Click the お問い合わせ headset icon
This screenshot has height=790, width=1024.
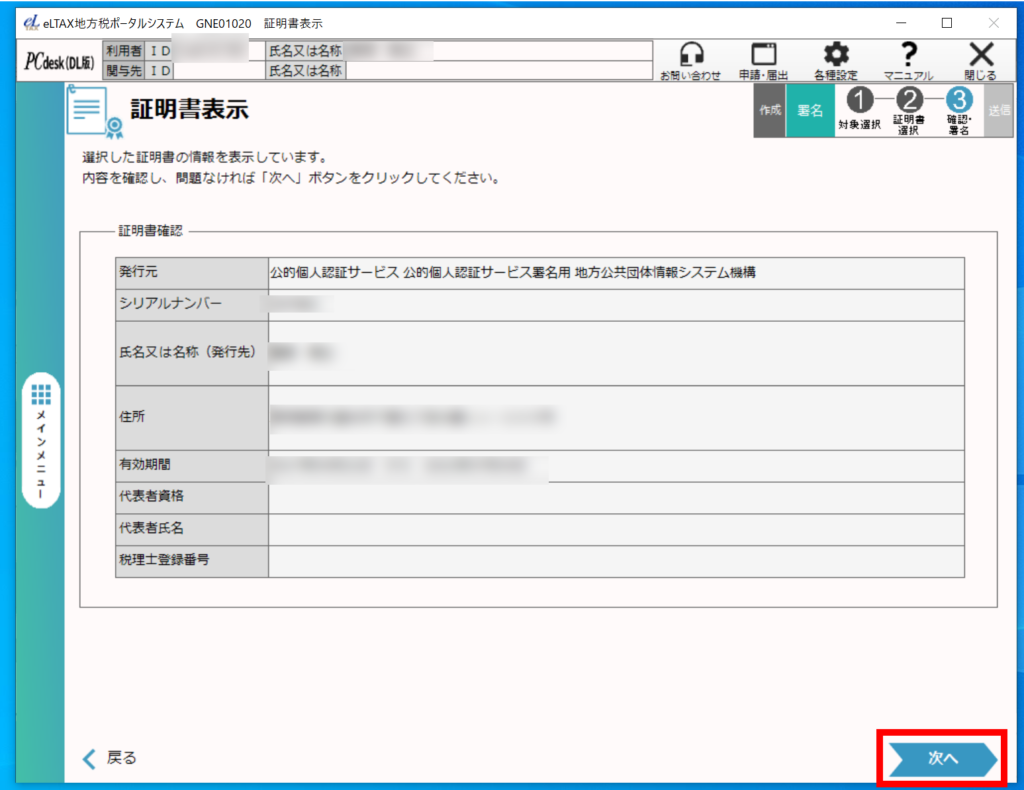[690, 55]
